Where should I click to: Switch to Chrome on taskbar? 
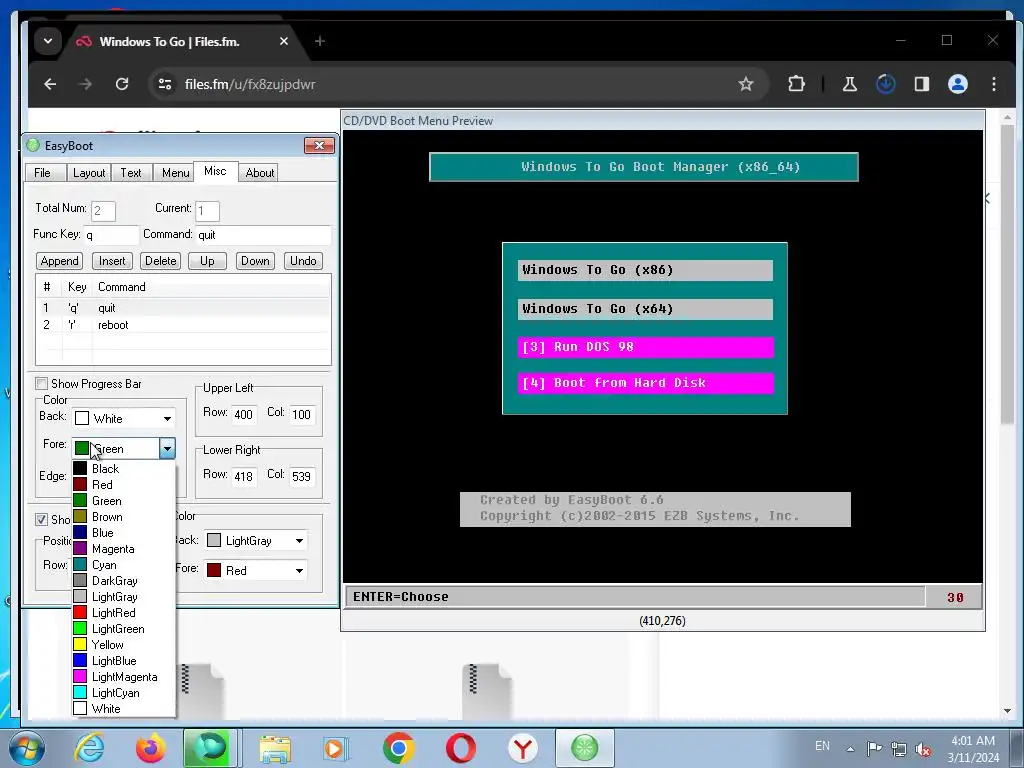pyautogui.click(x=398, y=748)
